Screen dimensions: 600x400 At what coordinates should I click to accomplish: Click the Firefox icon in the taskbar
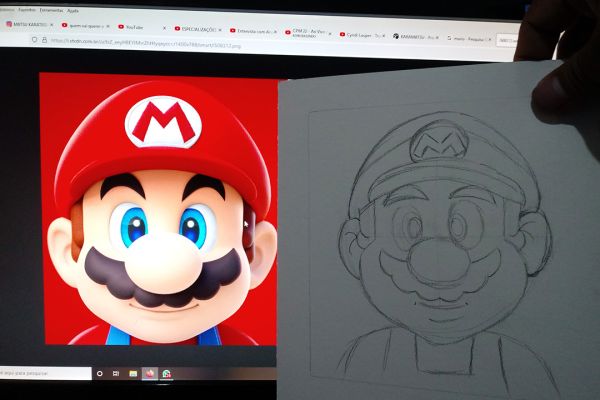tap(150, 374)
